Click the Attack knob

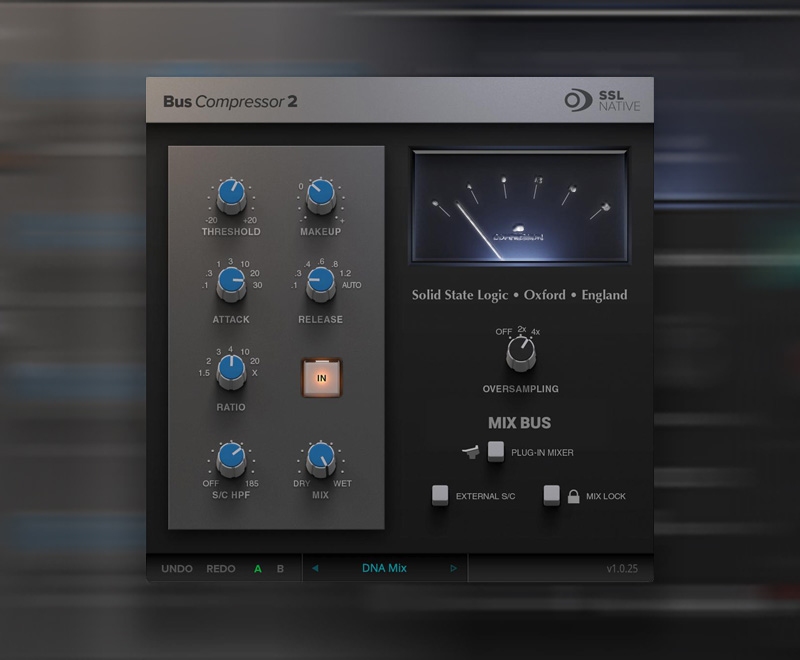231,284
